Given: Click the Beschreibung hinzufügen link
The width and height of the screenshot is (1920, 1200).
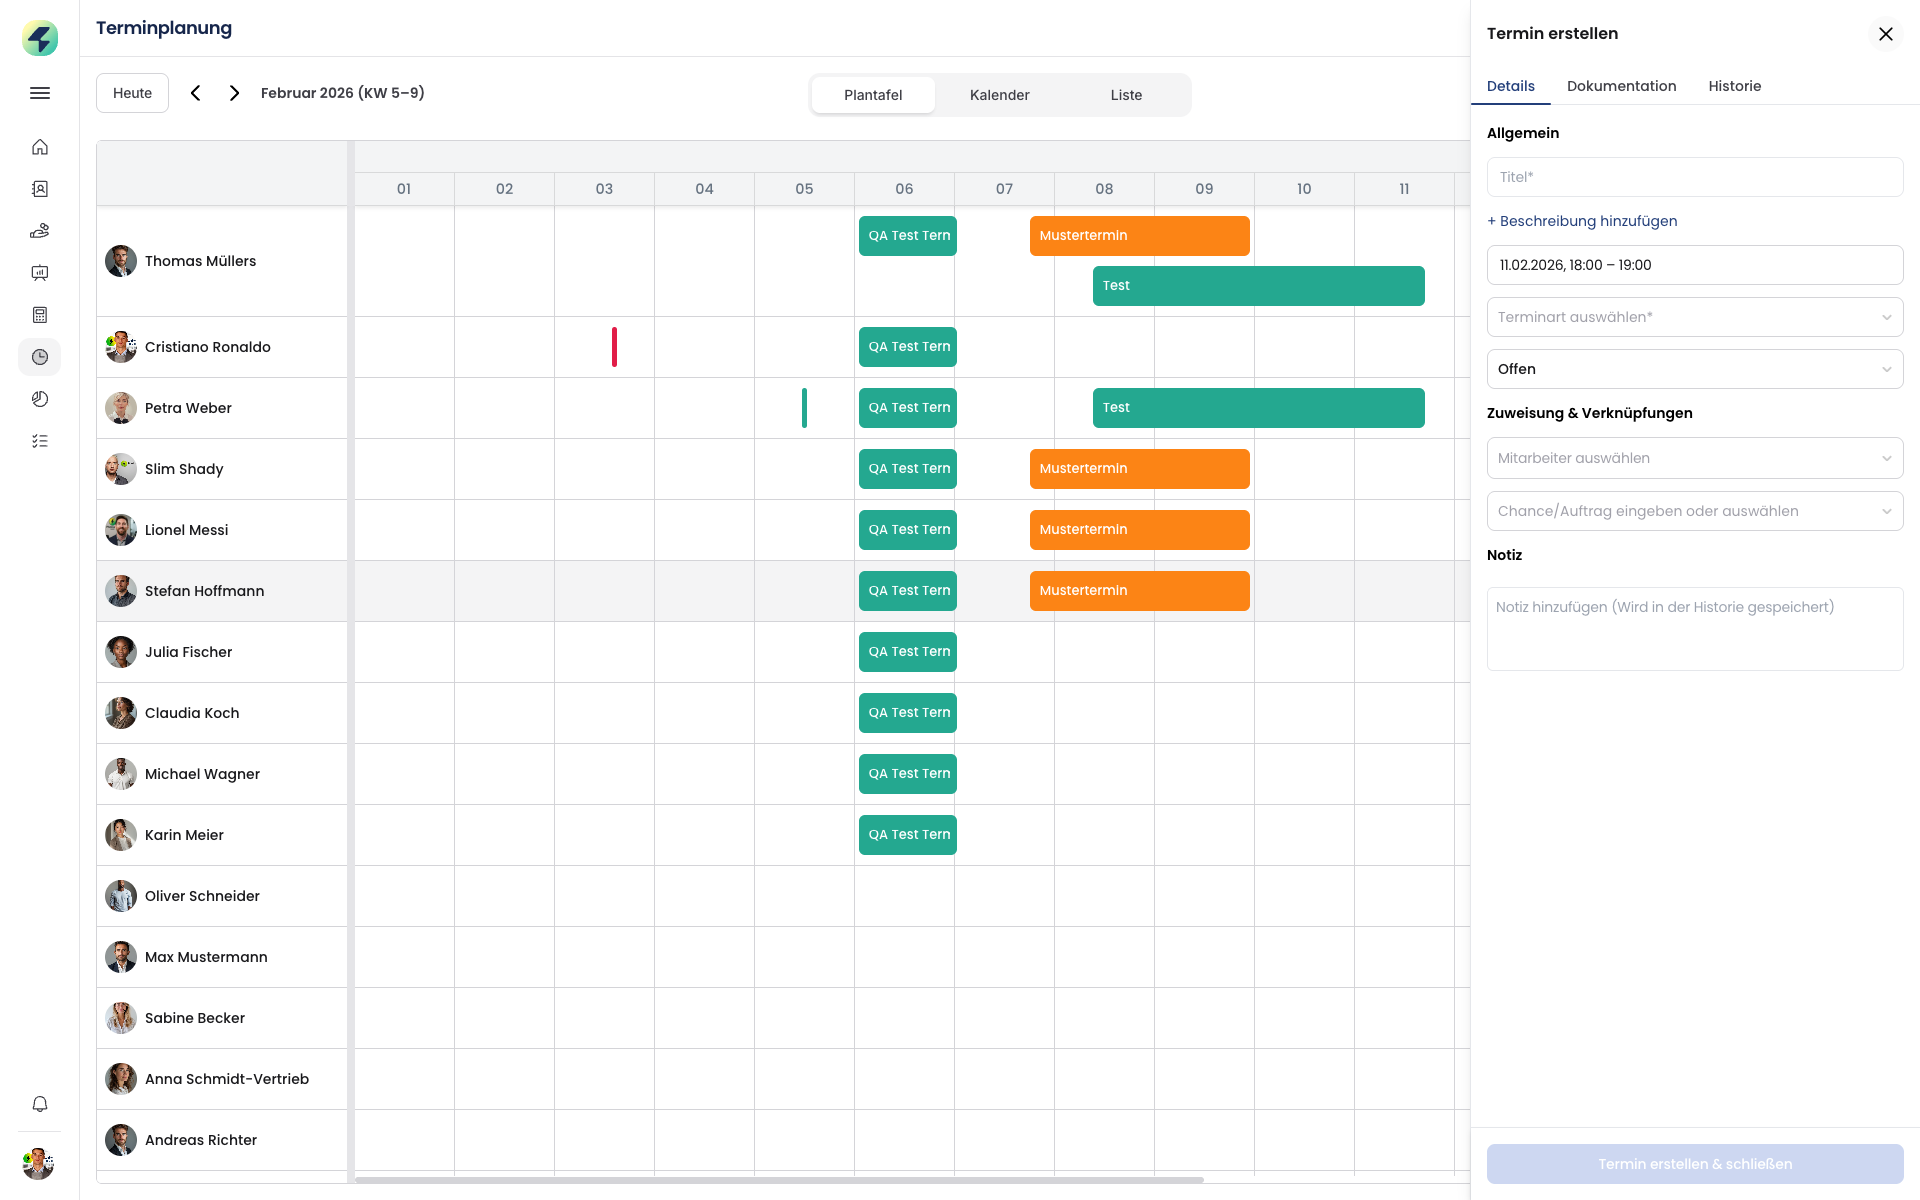Looking at the screenshot, I should 1582,221.
